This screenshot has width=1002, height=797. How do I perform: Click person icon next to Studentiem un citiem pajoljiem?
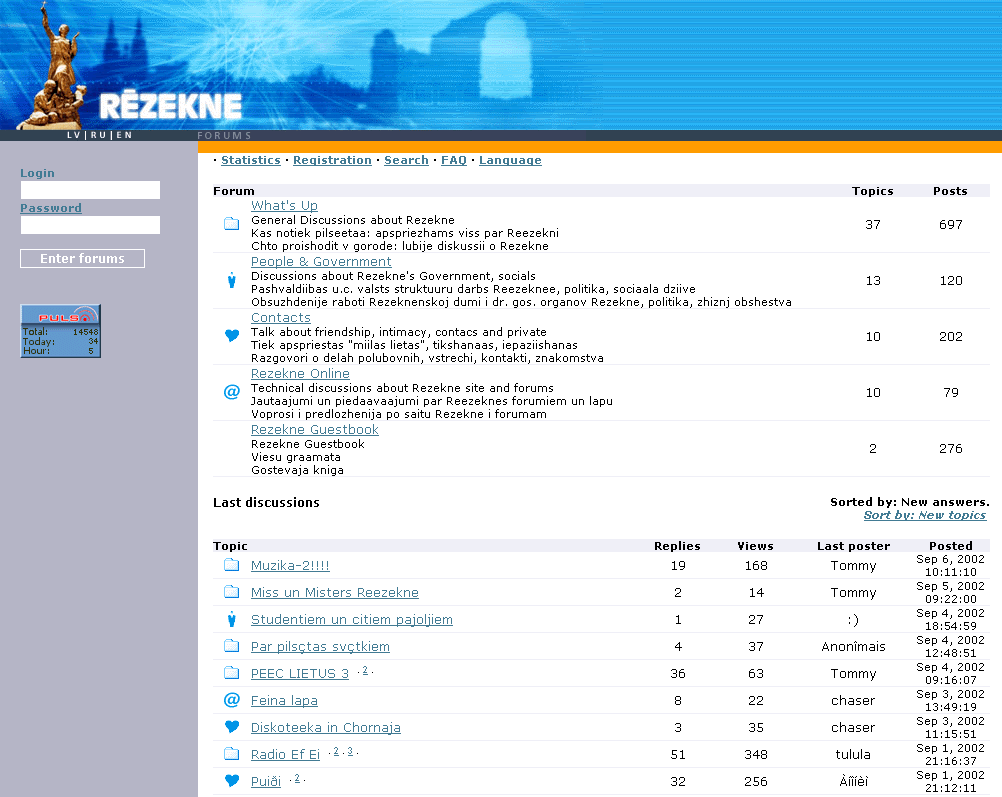point(231,619)
